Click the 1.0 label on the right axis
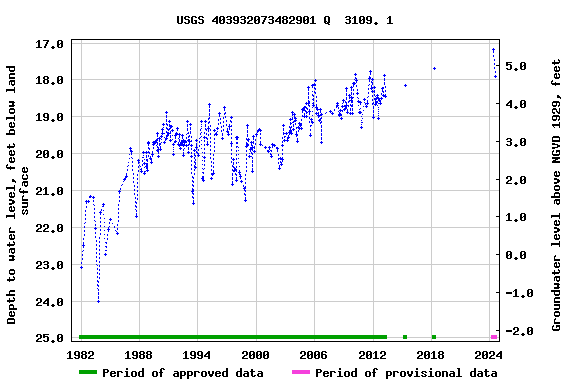The width and height of the screenshot is (576, 384). 516,217
